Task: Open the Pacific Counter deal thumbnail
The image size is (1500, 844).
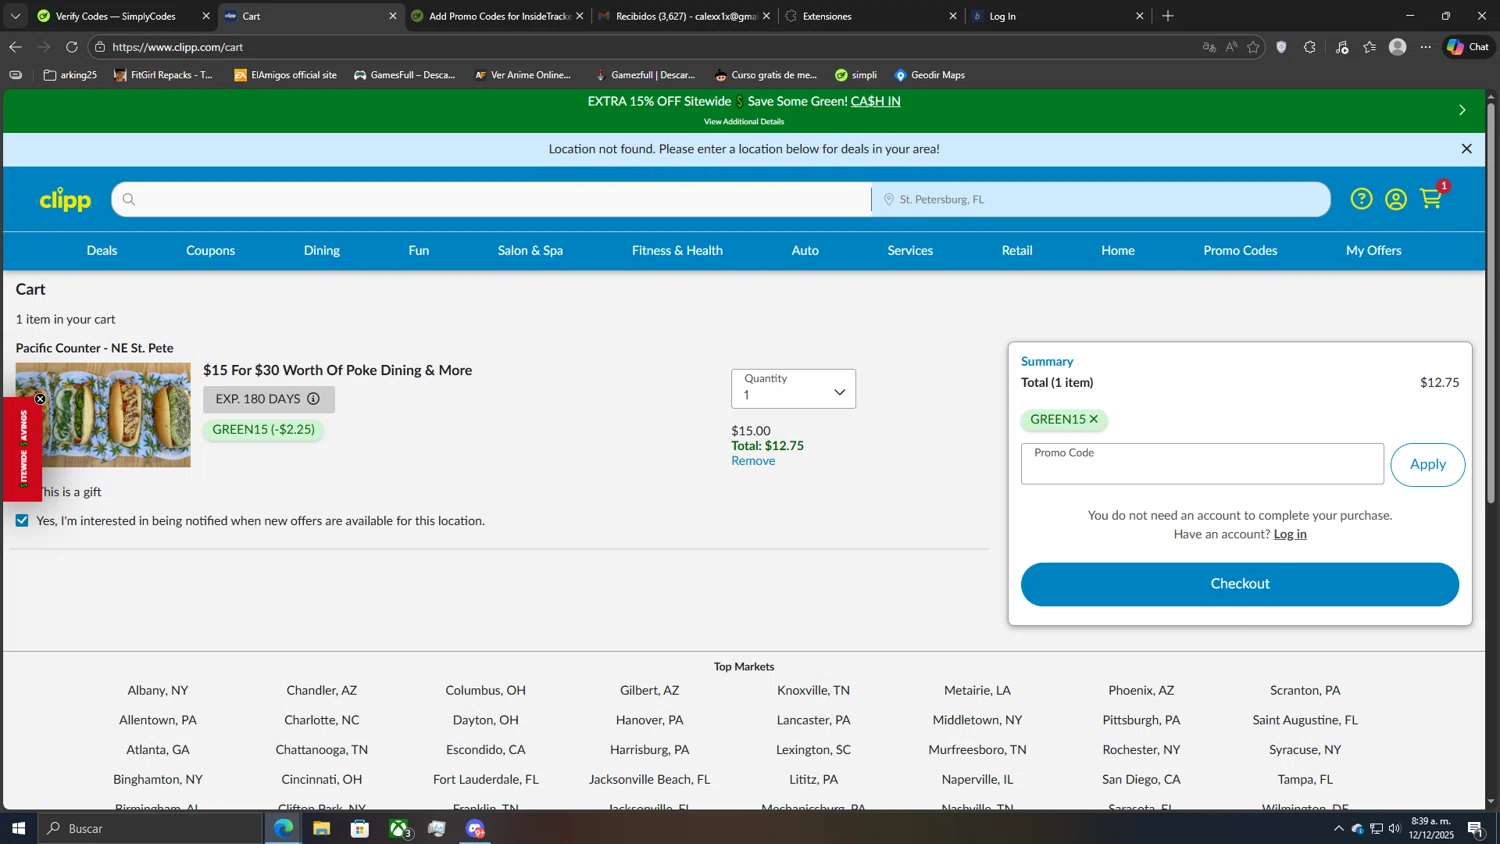Action: [x=103, y=415]
